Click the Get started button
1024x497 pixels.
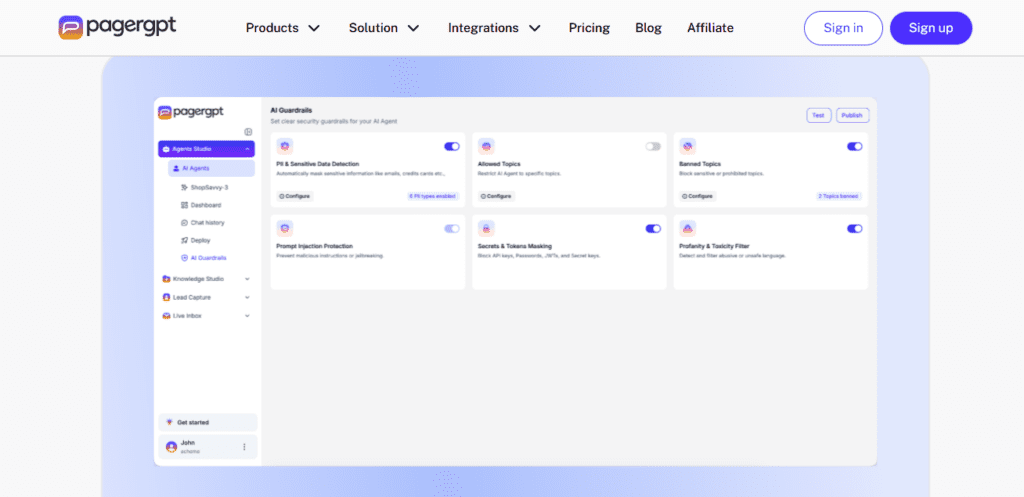(x=208, y=423)
